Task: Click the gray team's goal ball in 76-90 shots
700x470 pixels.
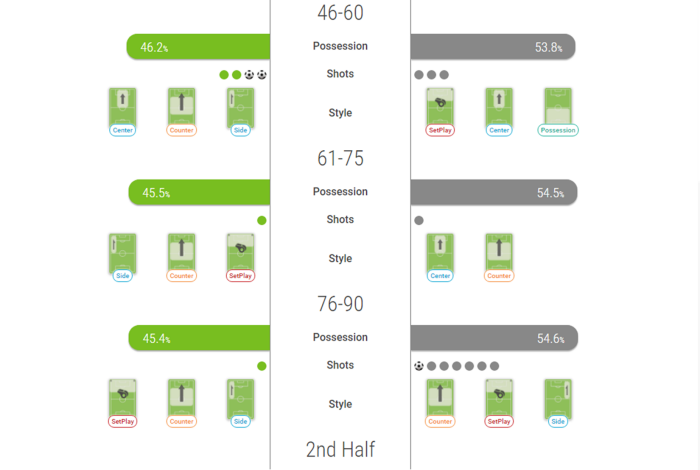Action: pos(419,366)
